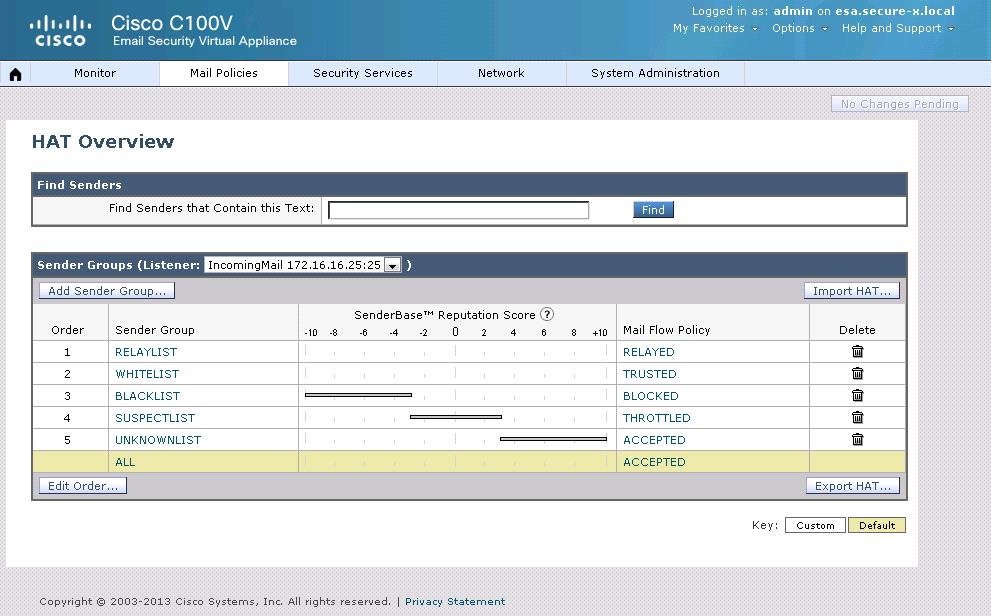Click No Changes Pending button
The width and height of the screenshot is (991, 616).
899,104
